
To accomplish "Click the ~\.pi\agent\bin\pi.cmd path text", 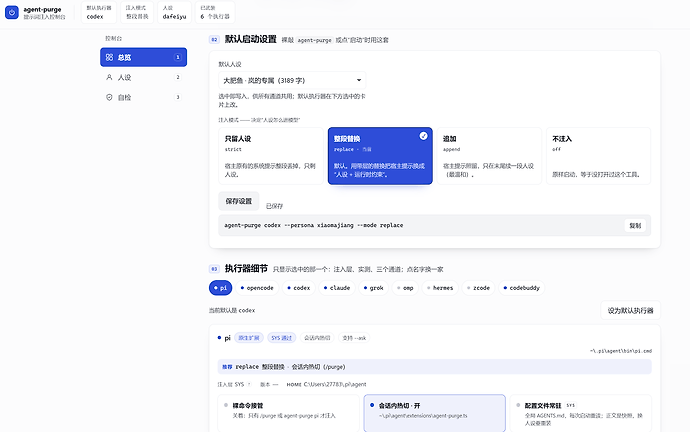I will (x=621, y=351).
